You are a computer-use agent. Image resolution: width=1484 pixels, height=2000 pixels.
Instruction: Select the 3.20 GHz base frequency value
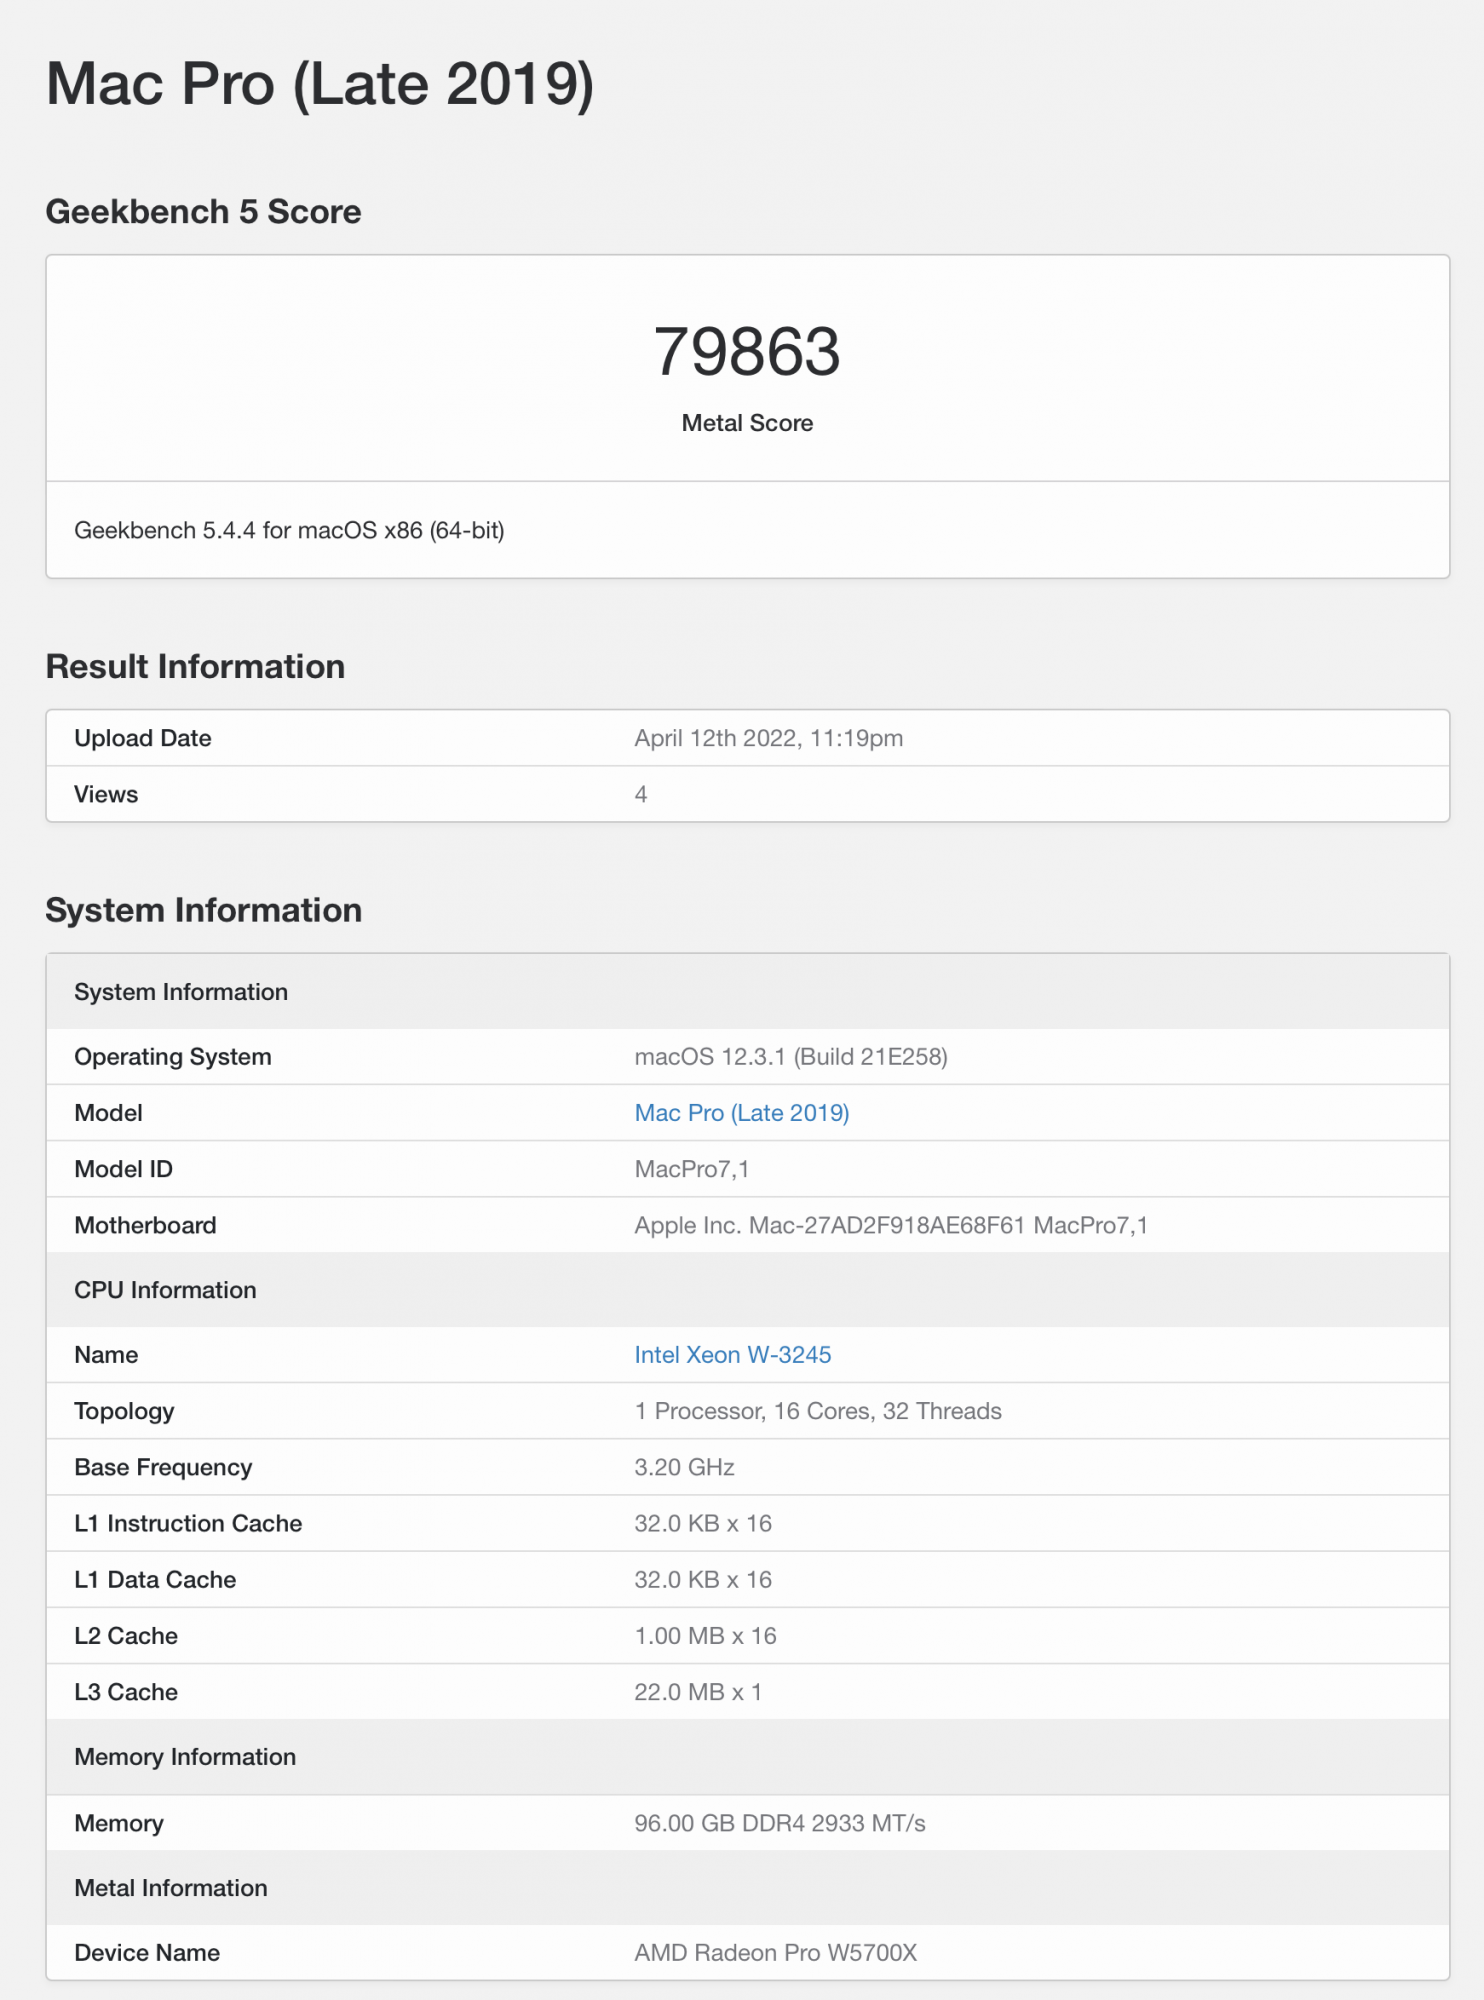click(x=684, y=1467)
